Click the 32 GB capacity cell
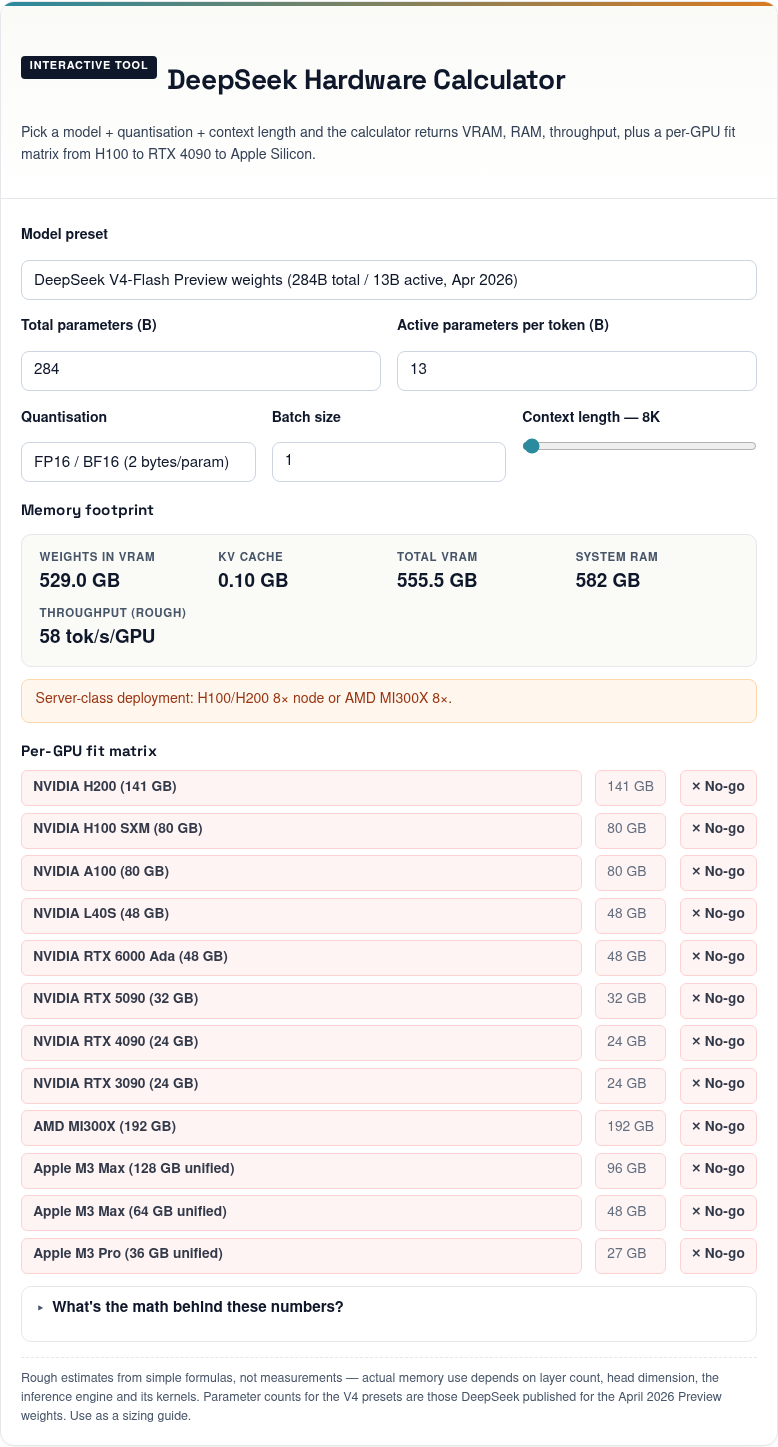This screenshot has height=1447, width=778. pos(630,1000)
